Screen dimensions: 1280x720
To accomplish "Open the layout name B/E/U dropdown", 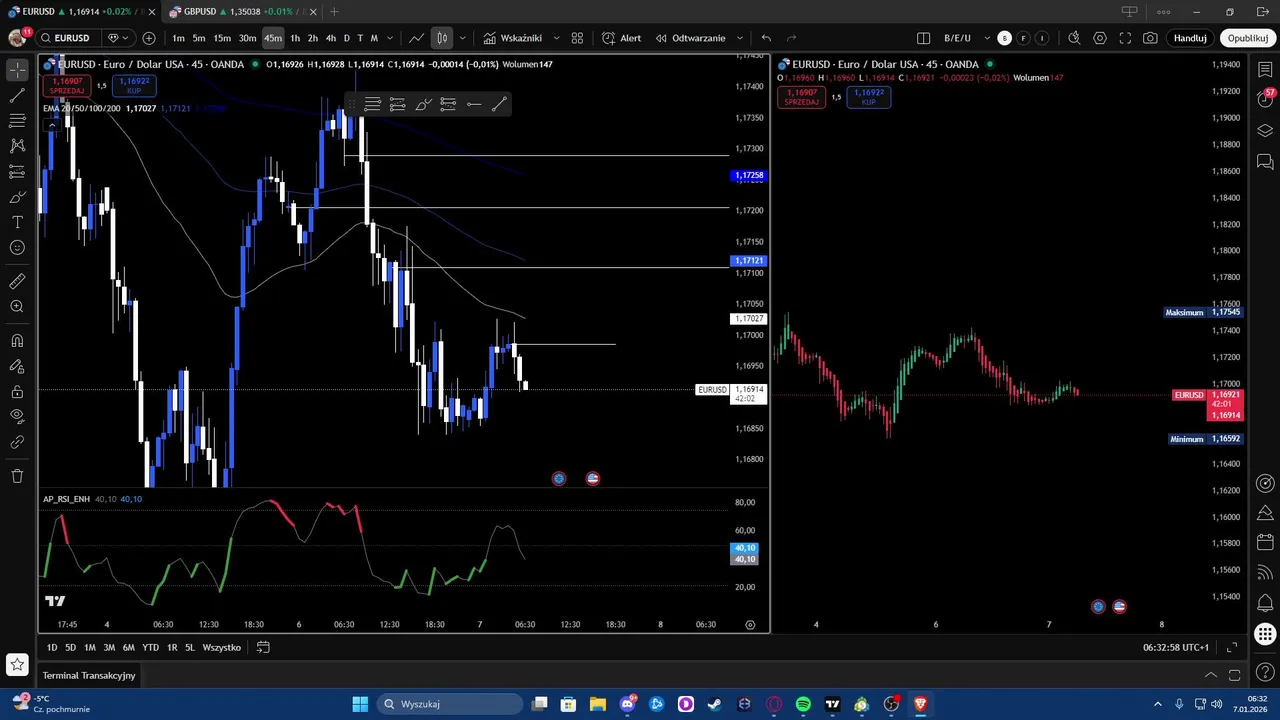I will [965, 38].
